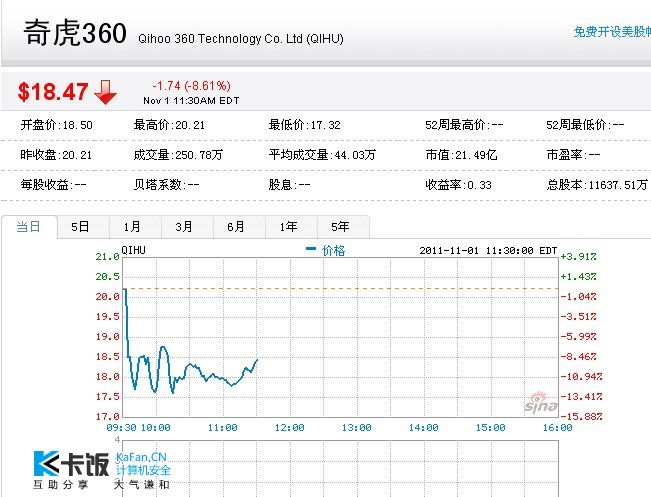This screenshot has height=497, width=651.
Task: Click the Nov 1 11:30AM EDT timestamp
Action: click(191, 101)
